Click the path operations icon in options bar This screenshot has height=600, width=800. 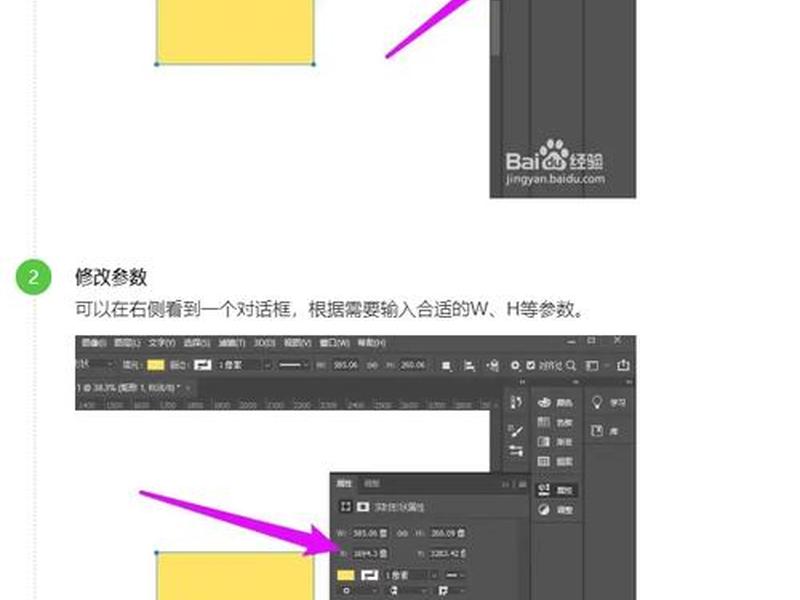tap(446, 366)
